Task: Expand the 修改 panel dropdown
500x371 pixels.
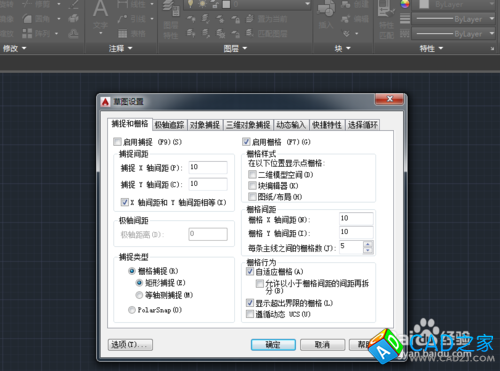Action: [x=14, y=49]
